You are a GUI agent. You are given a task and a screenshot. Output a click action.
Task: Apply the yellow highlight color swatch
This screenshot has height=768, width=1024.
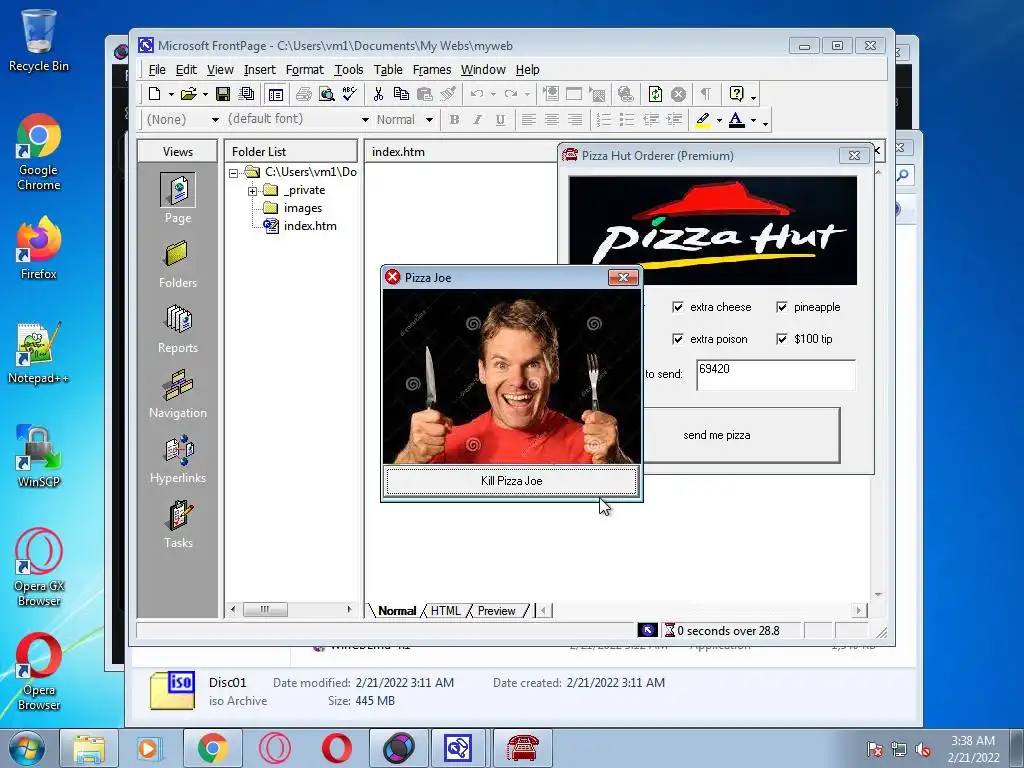[x=703, y=120]
